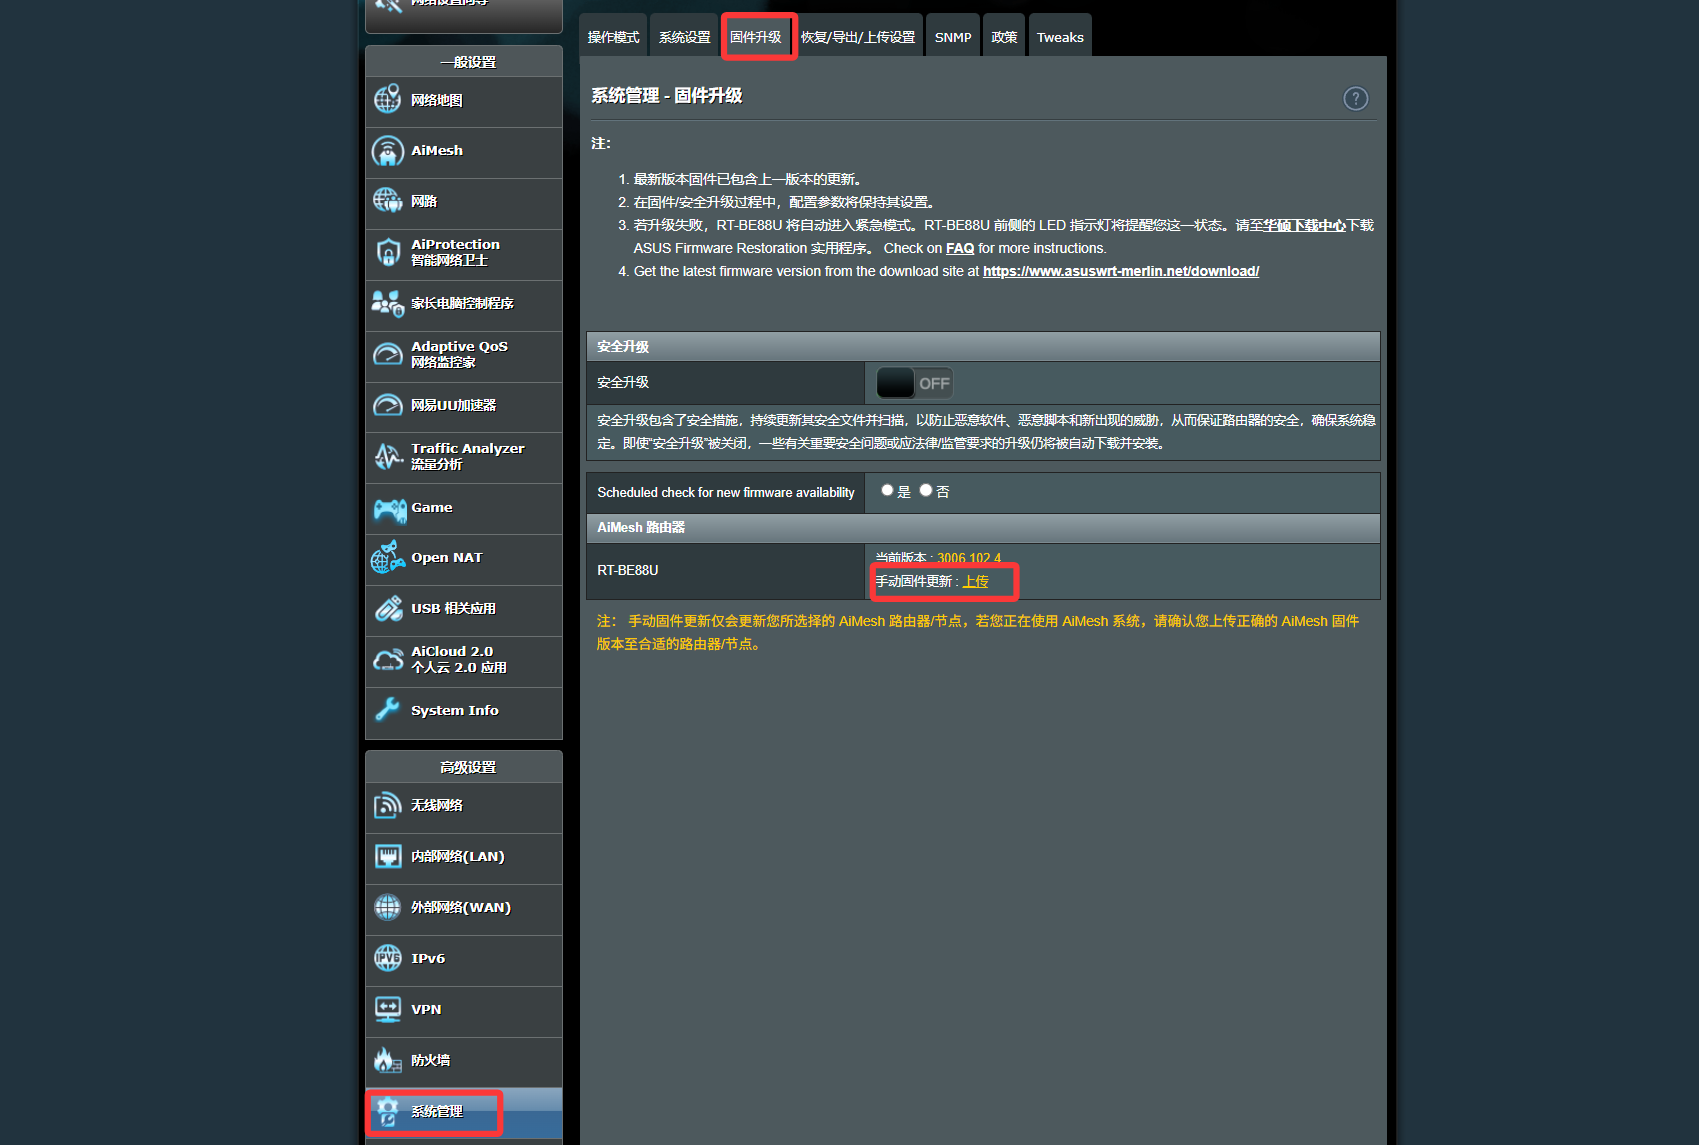This screenshot has width=1699, height=1145.
Task: Switch to the 政策 tab
Action: [1004, 37]
